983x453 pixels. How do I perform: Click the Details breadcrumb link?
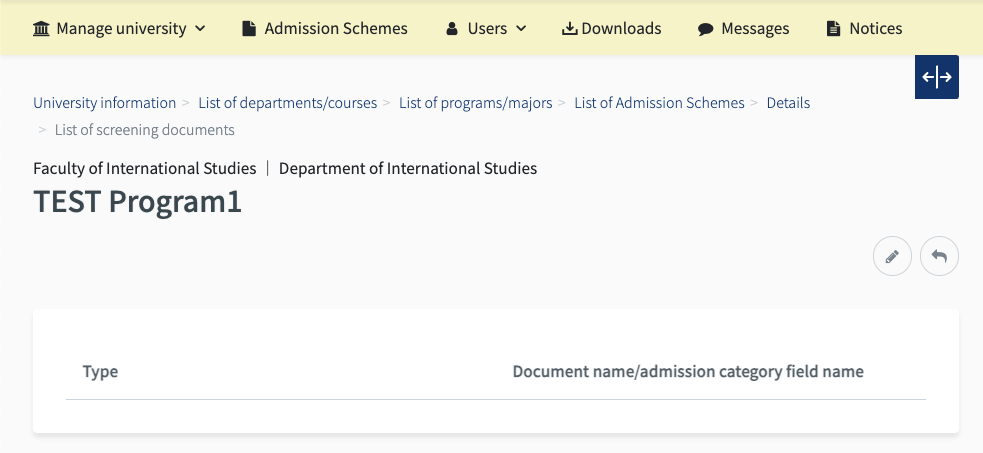pos(788,102)
